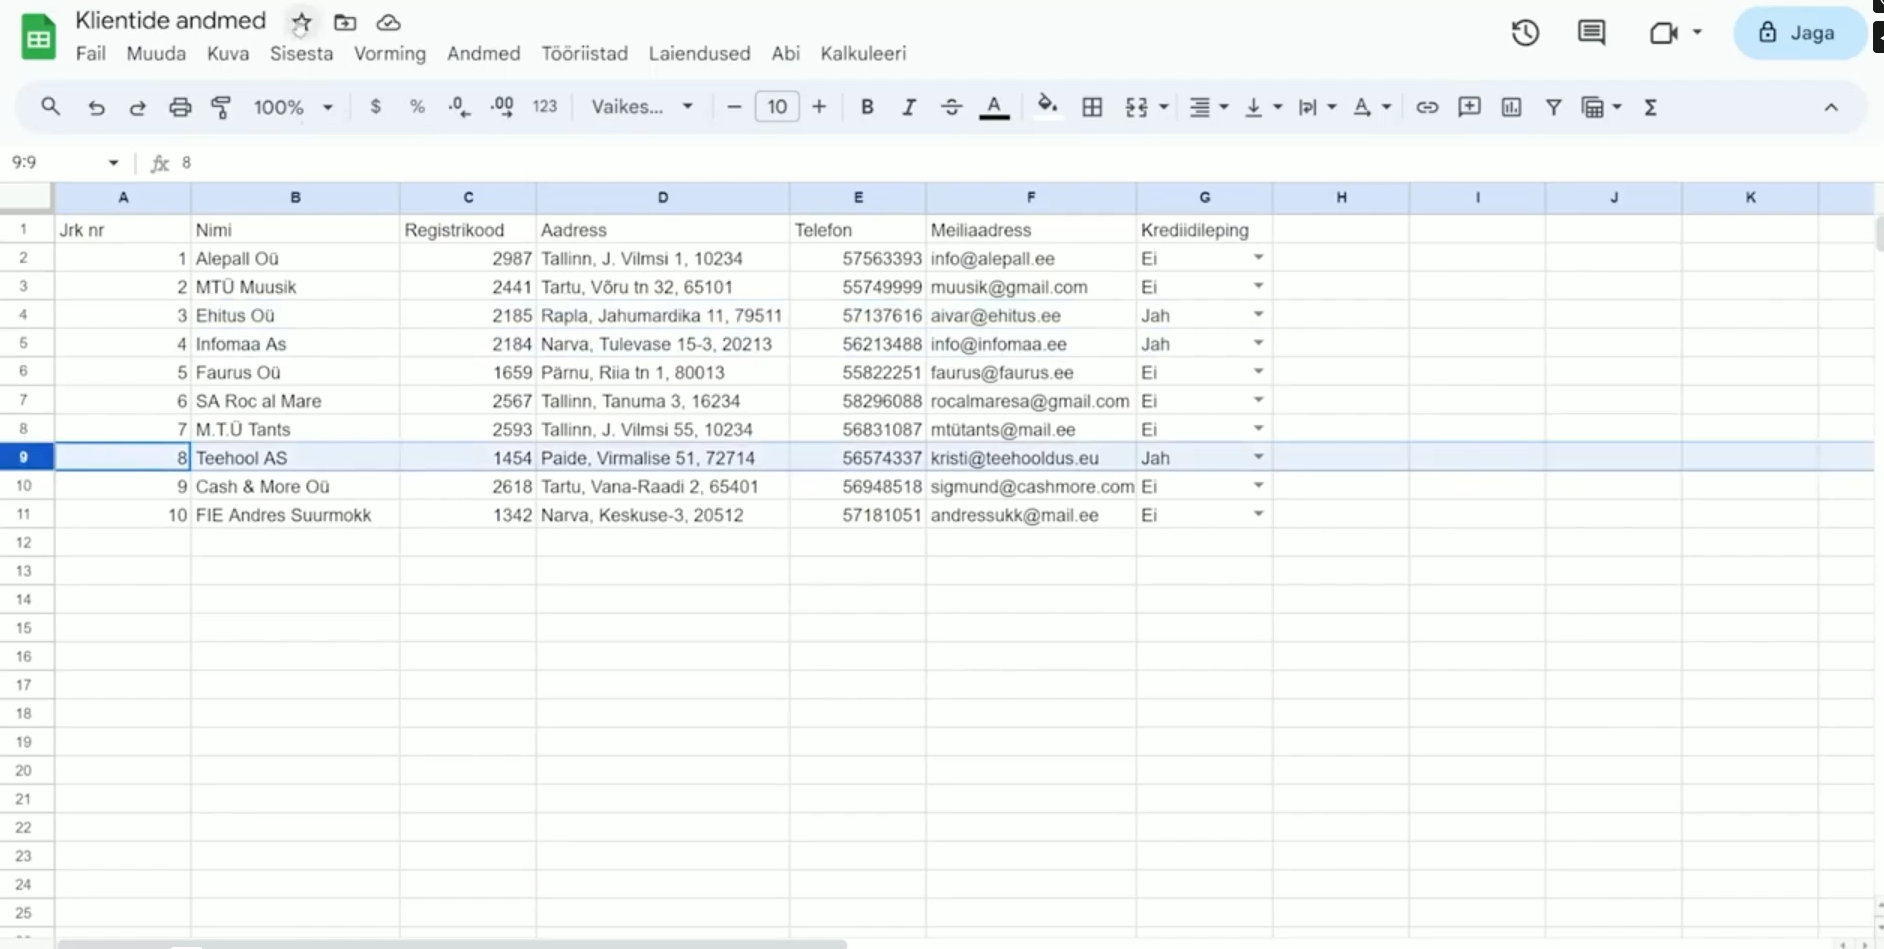The image size is (1884, 949).
Task: Collapse the toolbar with chevron
Action: pos(1831,107)
